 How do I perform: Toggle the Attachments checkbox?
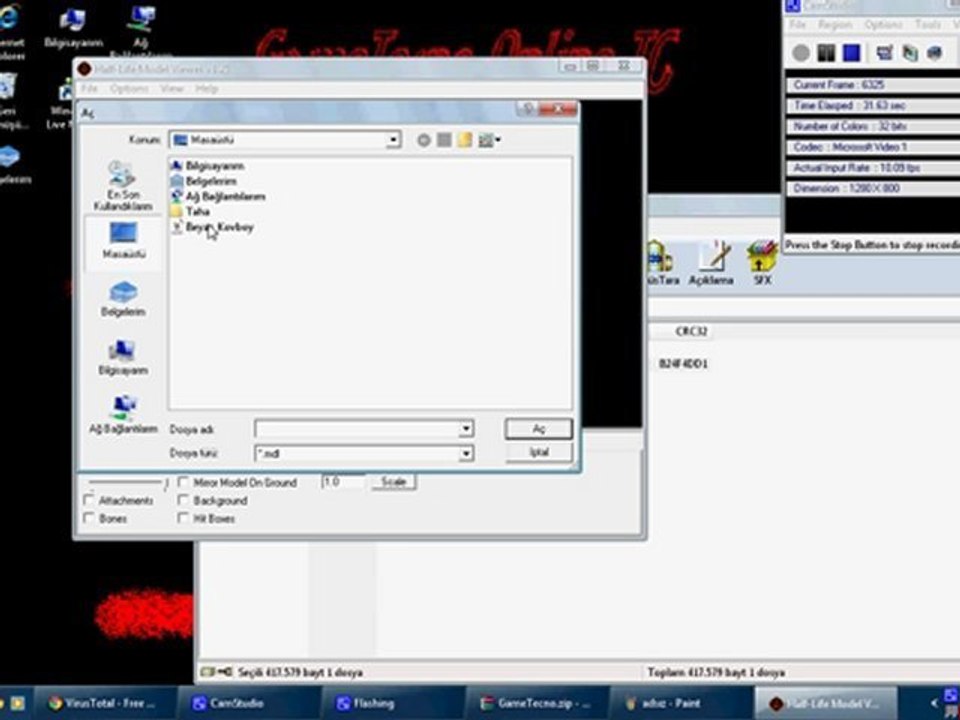(x=89, y=500)
